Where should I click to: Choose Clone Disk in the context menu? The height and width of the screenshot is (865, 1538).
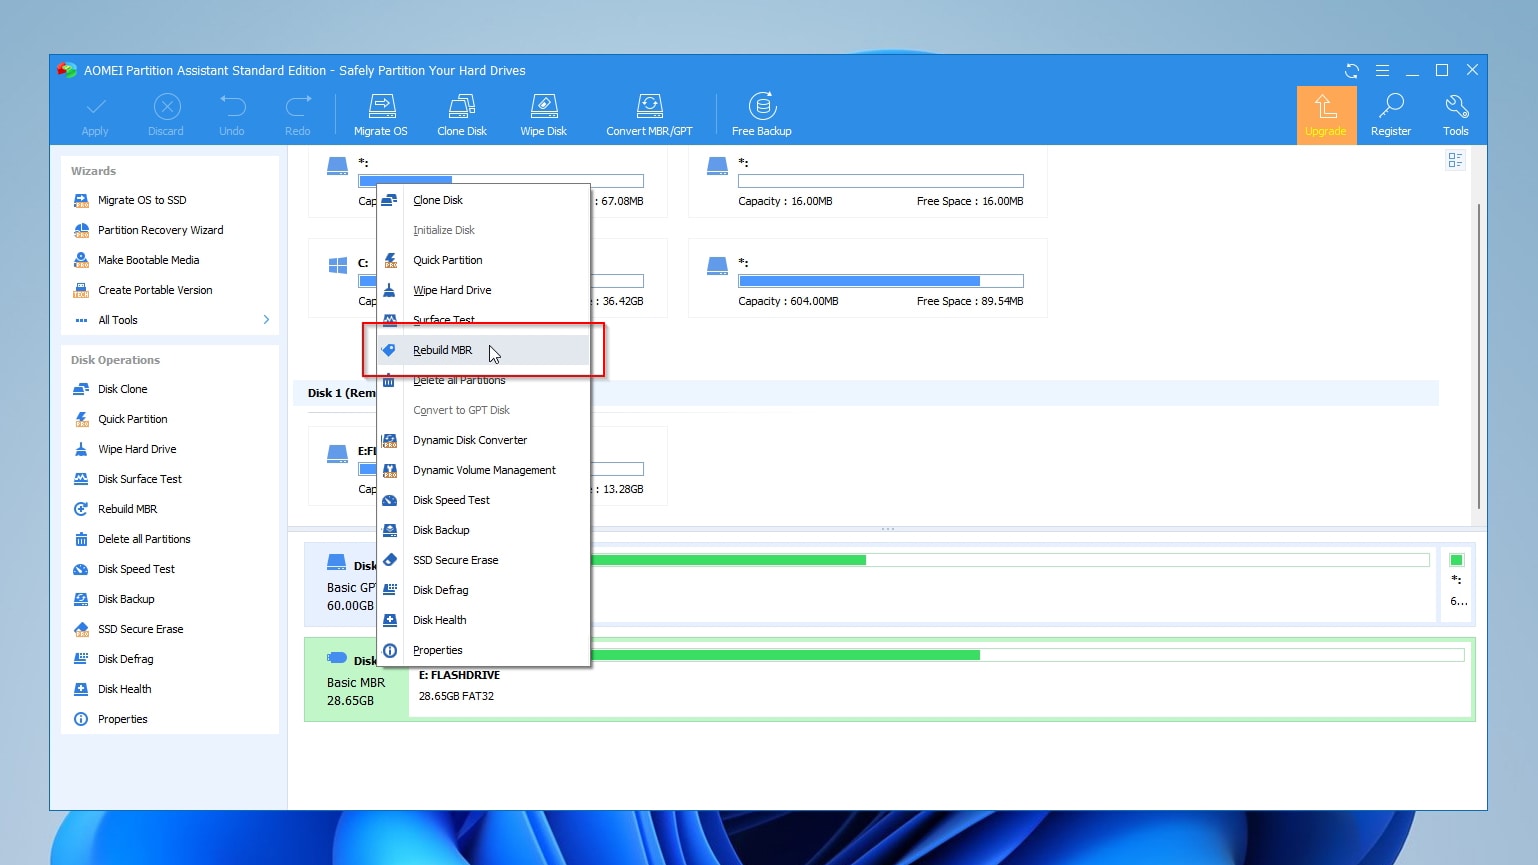click(483, 200)
